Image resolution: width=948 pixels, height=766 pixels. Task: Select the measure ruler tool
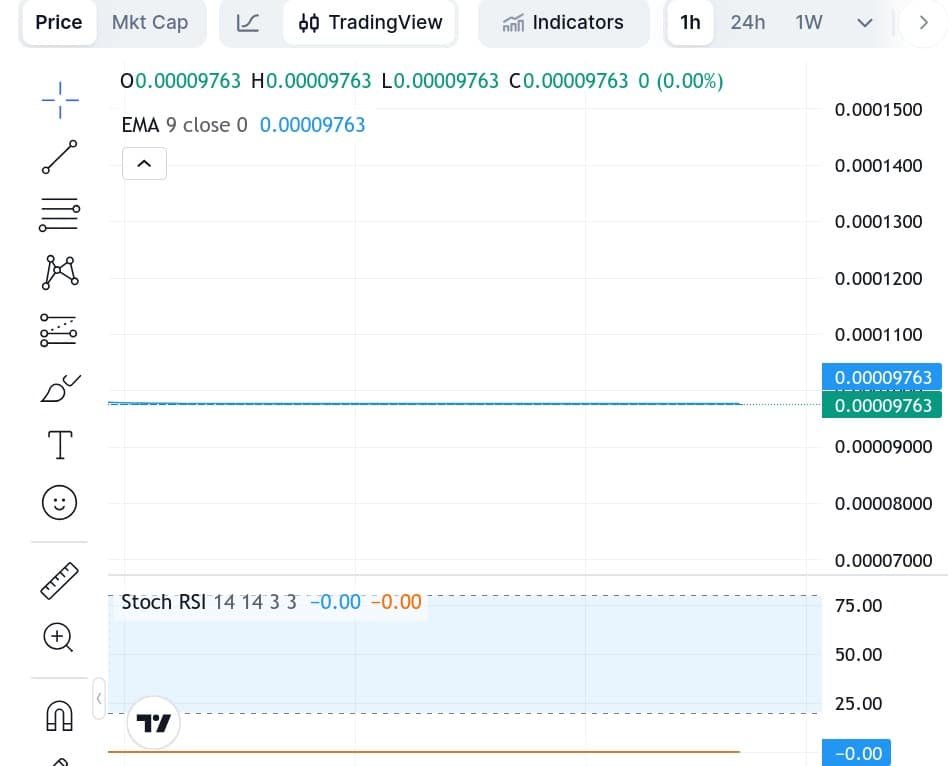(x=59, y=580)
